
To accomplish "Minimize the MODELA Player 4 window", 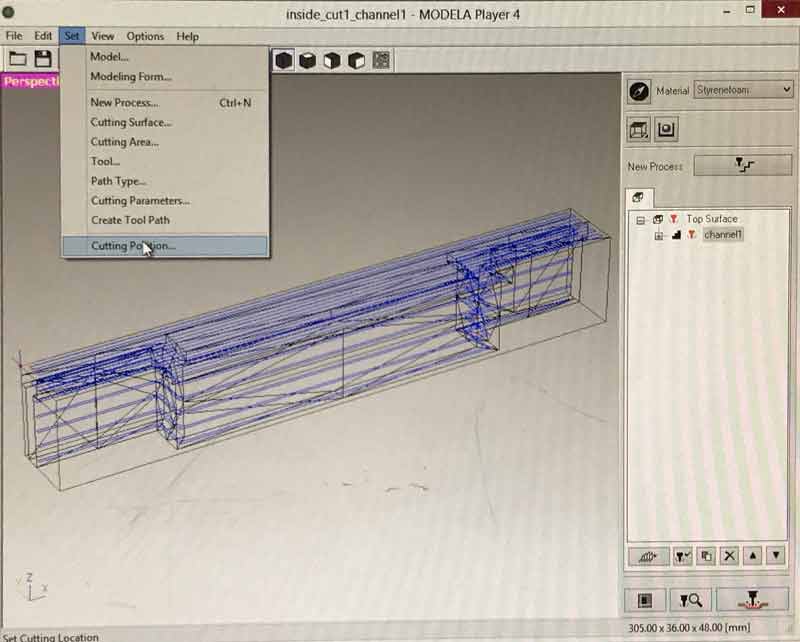I will [x=727, y=11].
